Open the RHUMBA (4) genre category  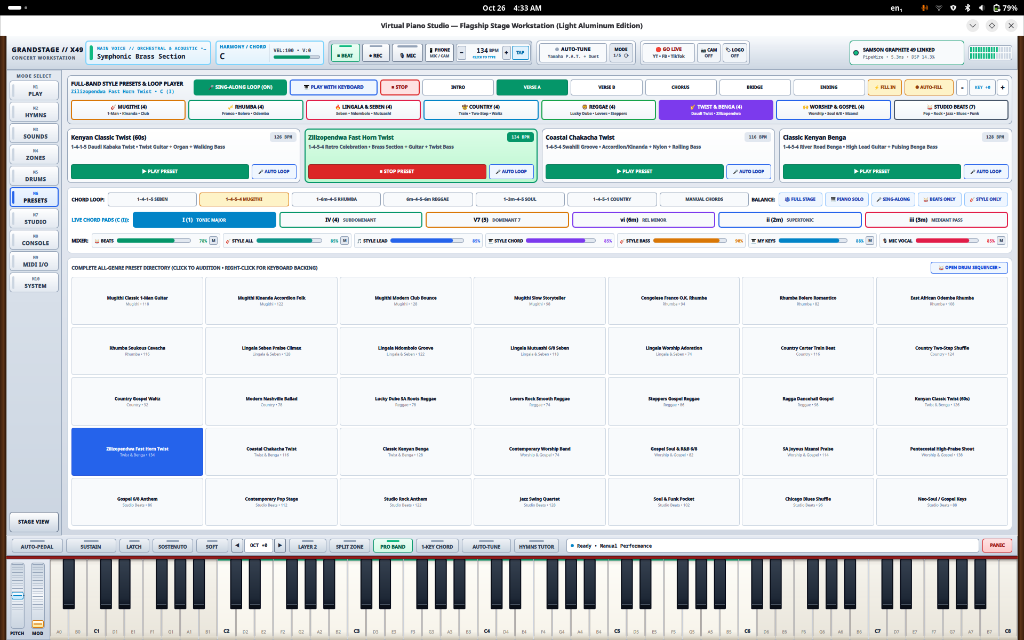point(246,110)
